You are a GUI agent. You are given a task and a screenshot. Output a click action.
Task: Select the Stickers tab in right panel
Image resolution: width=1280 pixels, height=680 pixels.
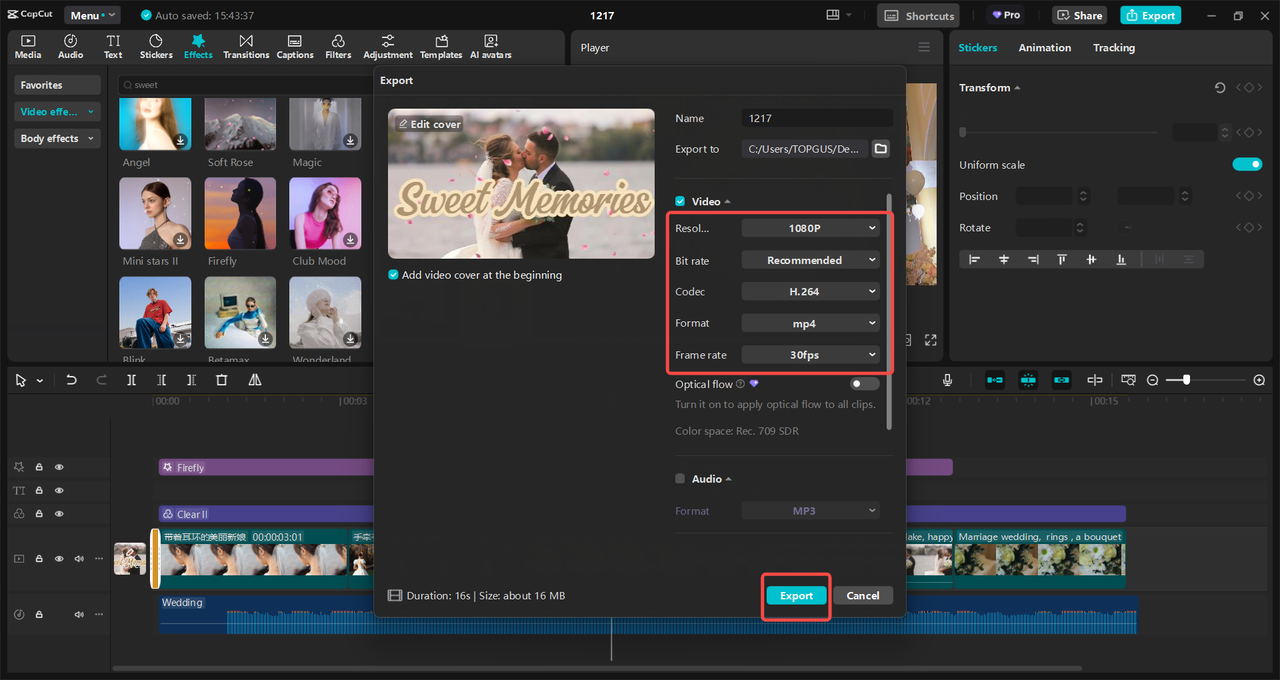tap(978, 48)
